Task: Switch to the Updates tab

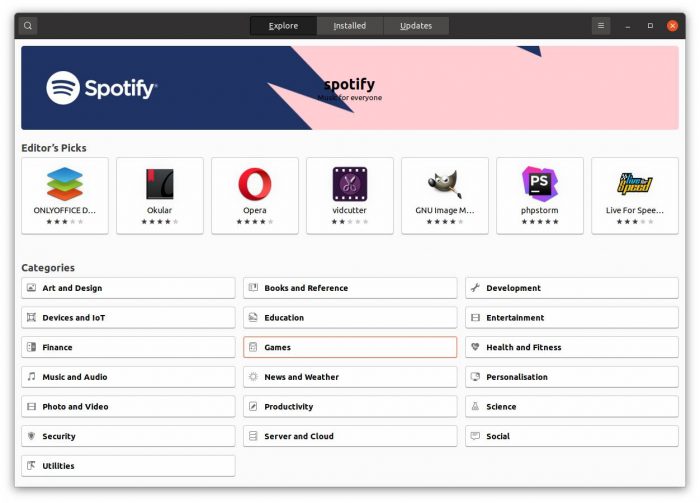Action: pos(416,26)
